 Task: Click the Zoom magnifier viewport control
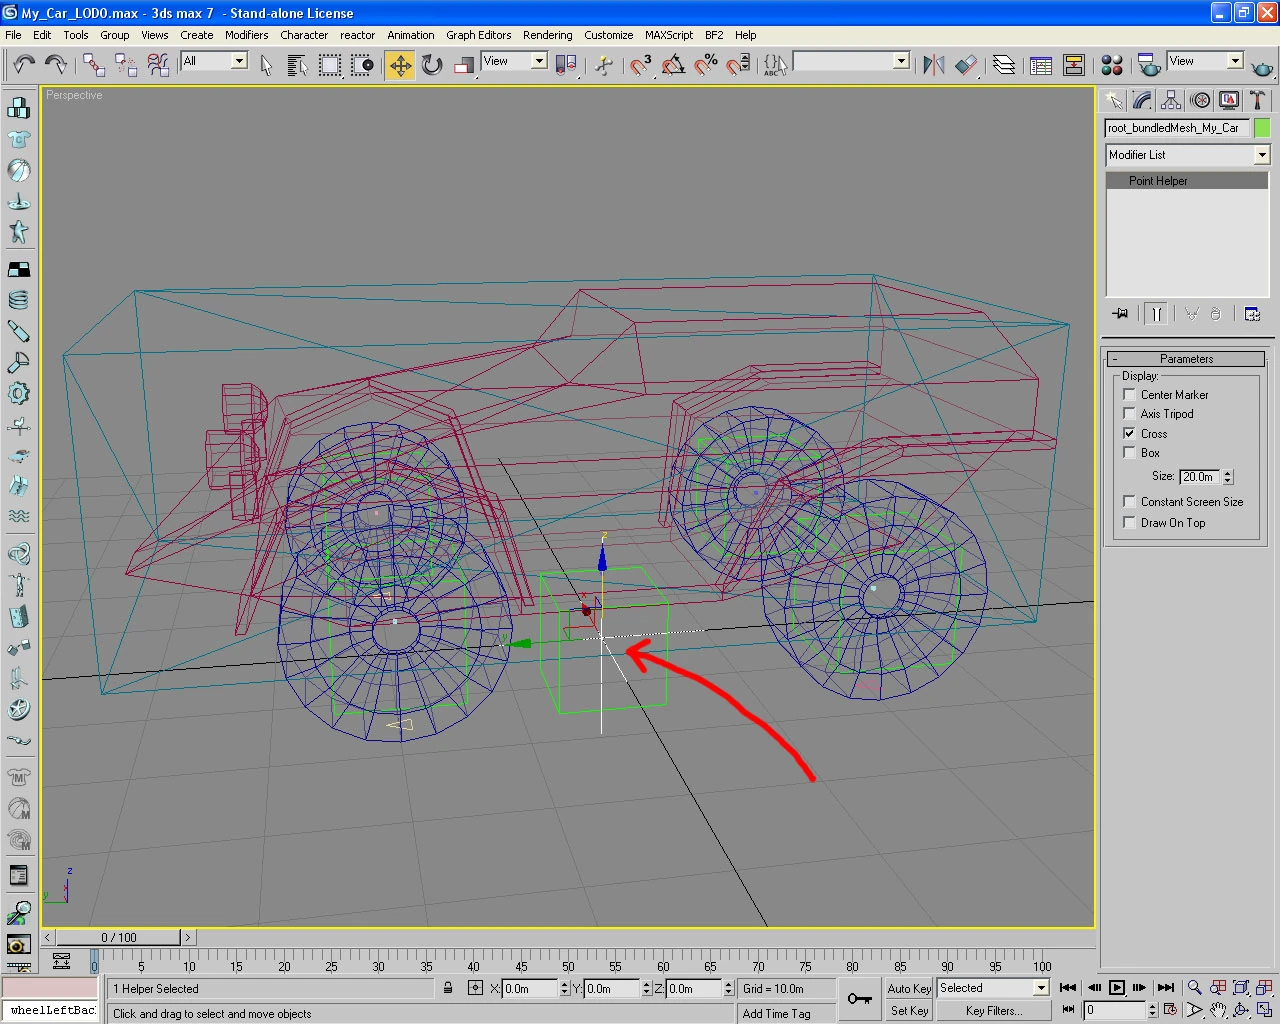tap(1194, 988)
